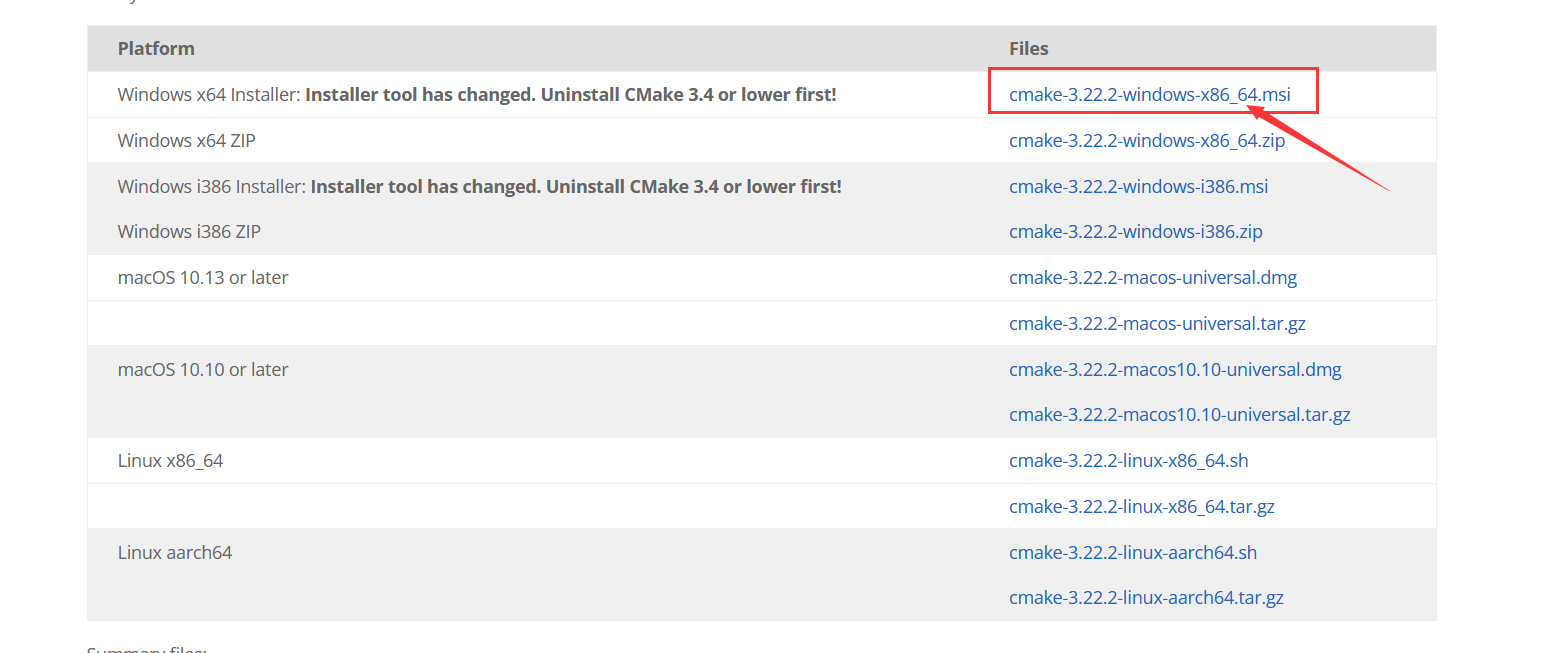Select the Windows x64 Installer row text
1547x653 pixels.
point(477,95)
